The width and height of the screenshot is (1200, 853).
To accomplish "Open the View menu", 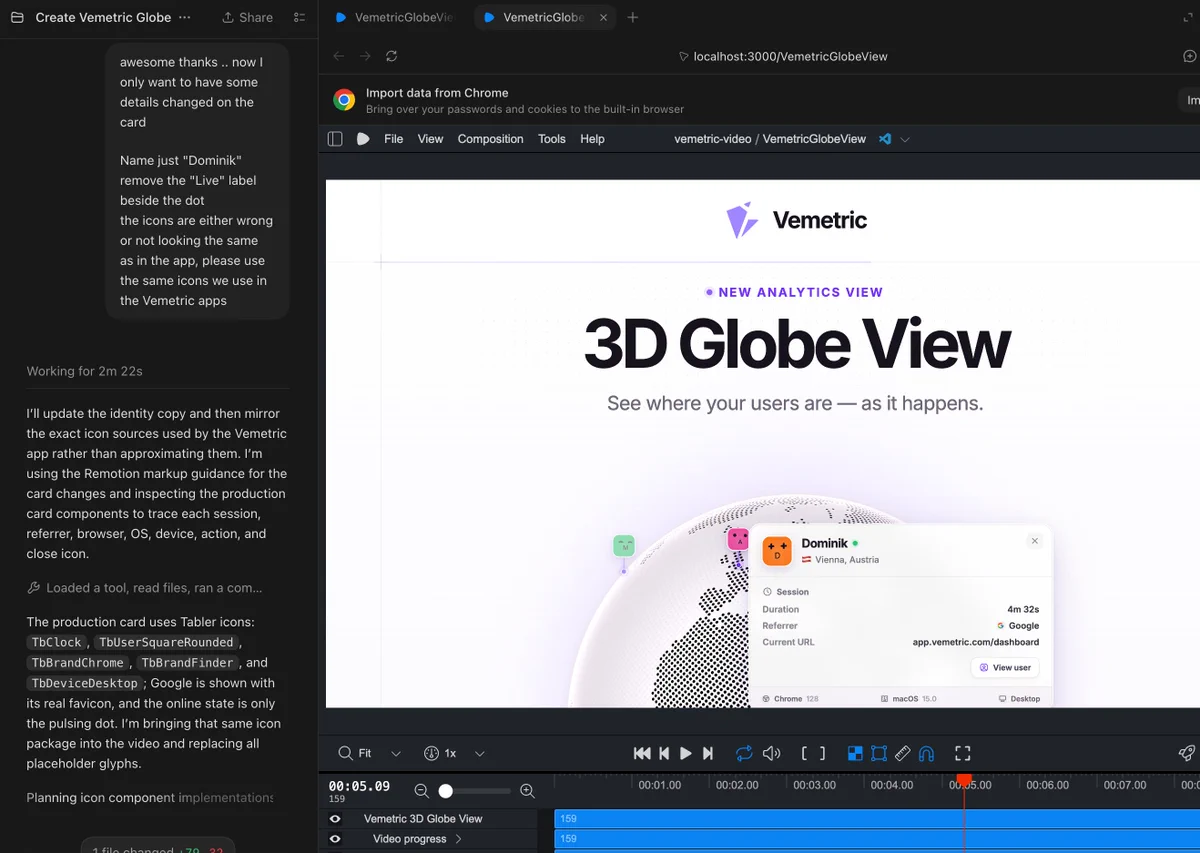I will pyautogui.click(x=430, y=139).
